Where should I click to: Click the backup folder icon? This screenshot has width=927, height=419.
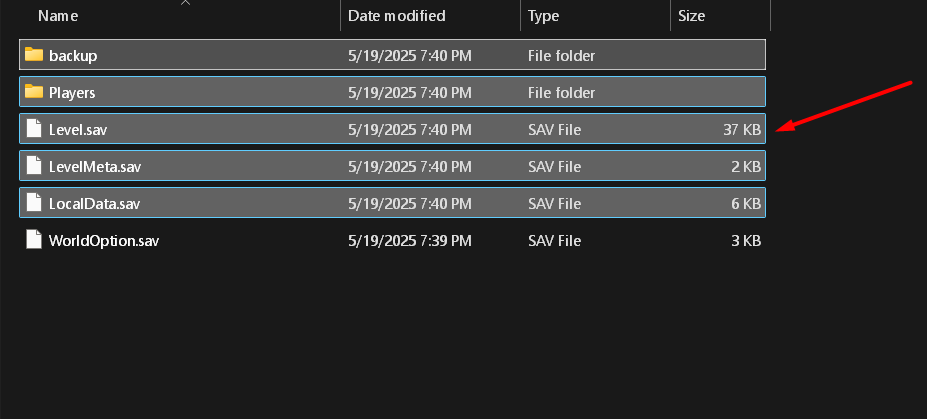[x=34, y=55]
